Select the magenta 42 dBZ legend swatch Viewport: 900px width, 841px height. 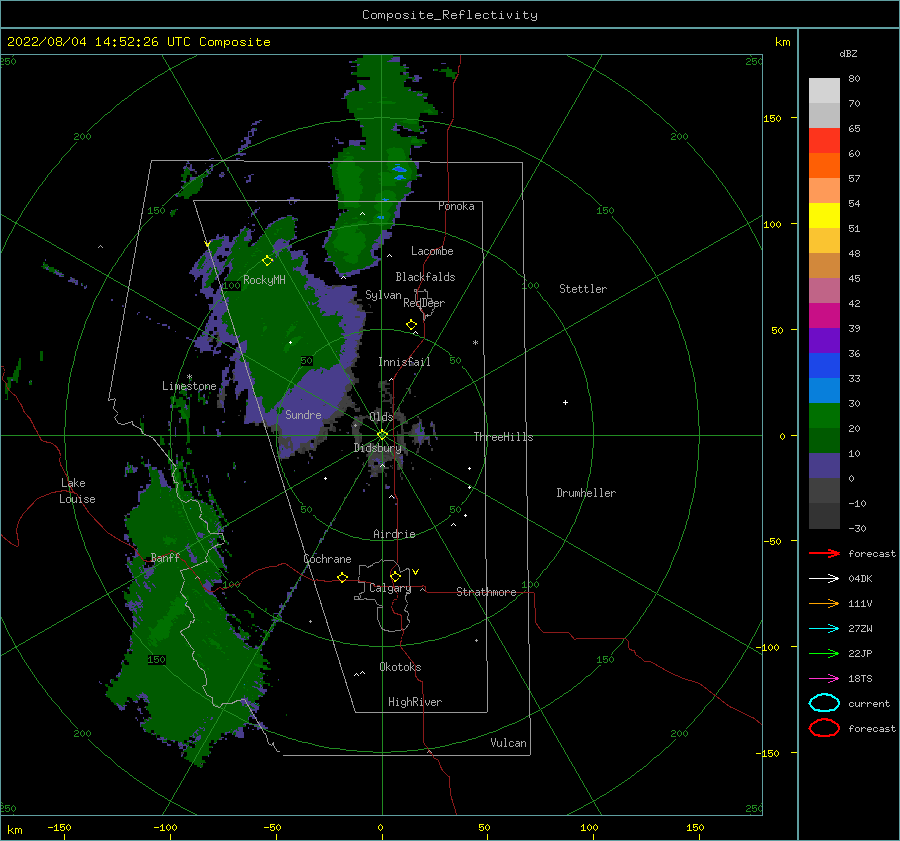(x=824, y=315)
